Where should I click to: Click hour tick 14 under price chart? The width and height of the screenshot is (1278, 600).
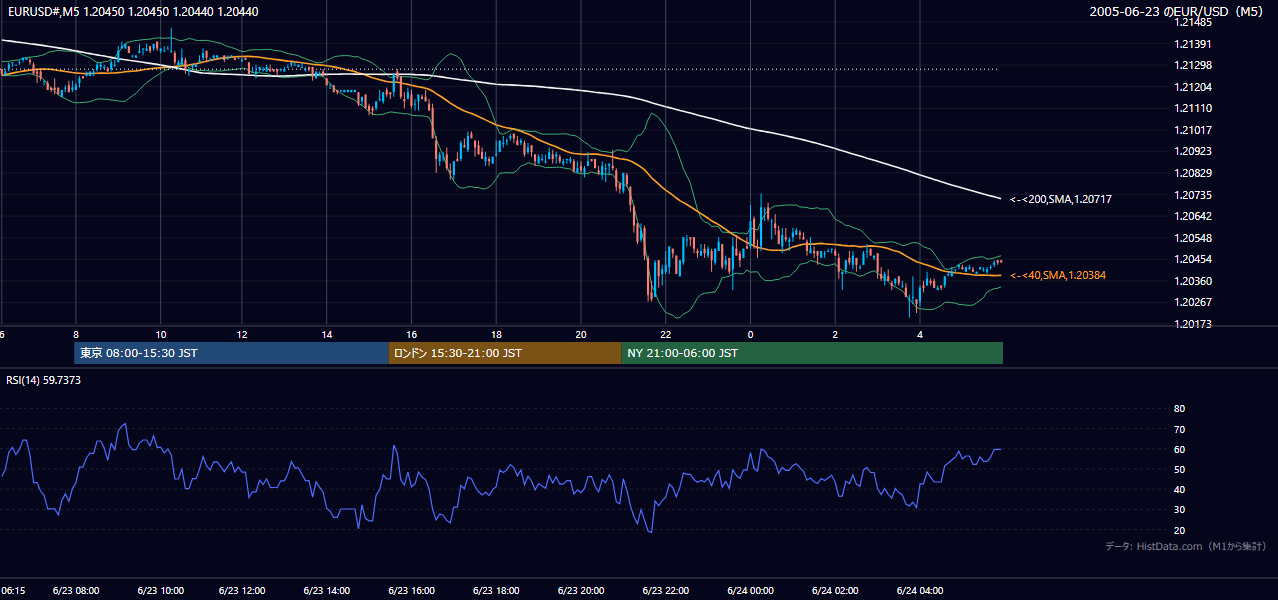coord(326,334)
